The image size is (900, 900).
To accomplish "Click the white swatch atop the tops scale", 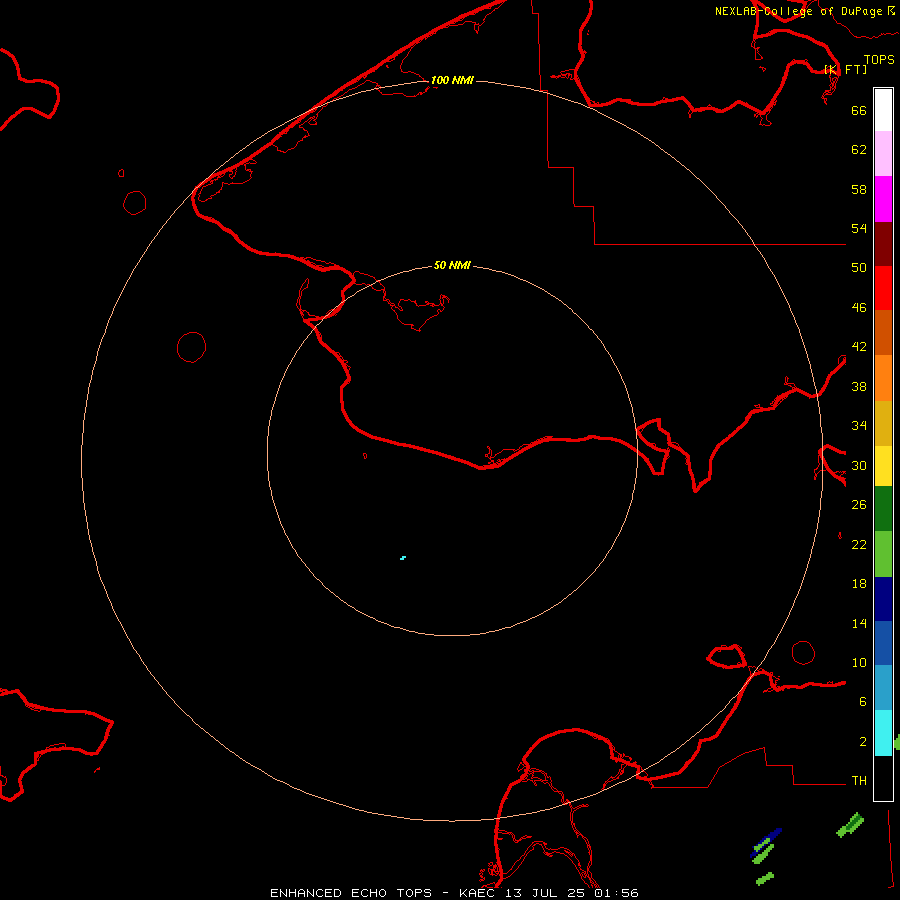I will coord(883,110).
